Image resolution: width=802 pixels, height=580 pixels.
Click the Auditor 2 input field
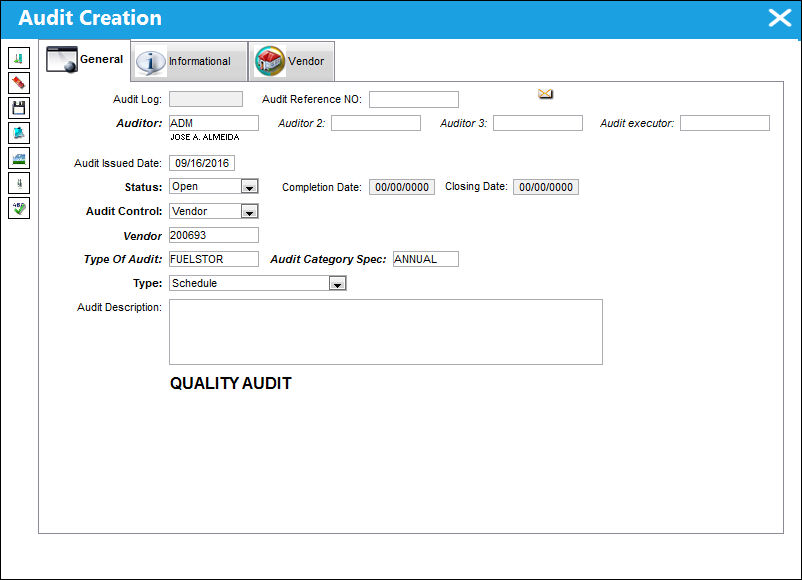coord(376,123)
